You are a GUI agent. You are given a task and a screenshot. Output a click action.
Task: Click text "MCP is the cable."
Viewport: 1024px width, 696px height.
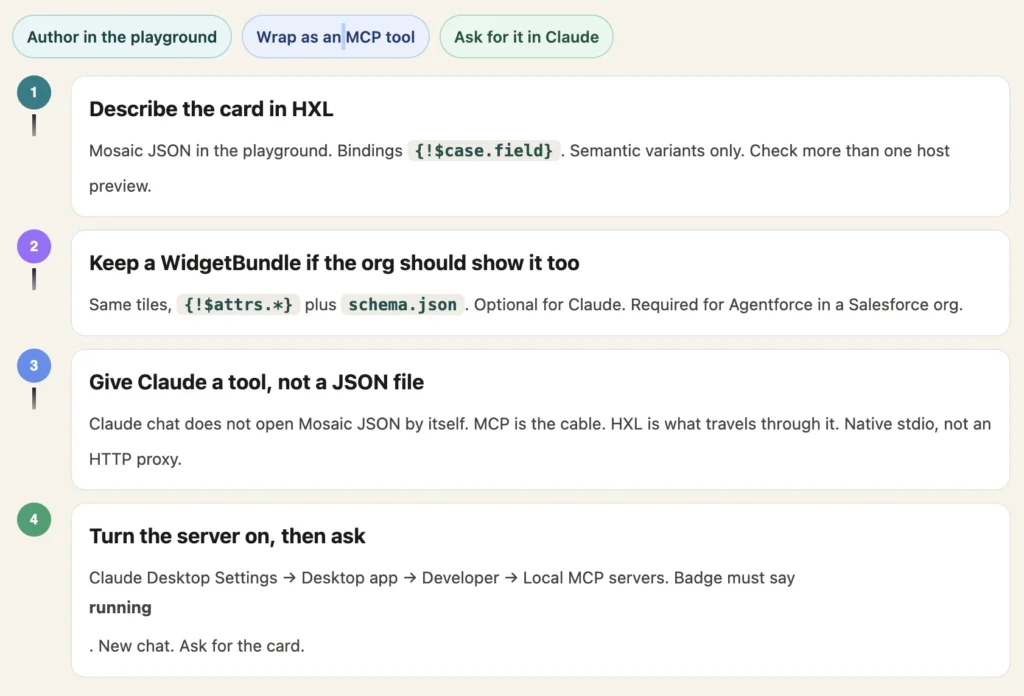(x=539, y=424)
